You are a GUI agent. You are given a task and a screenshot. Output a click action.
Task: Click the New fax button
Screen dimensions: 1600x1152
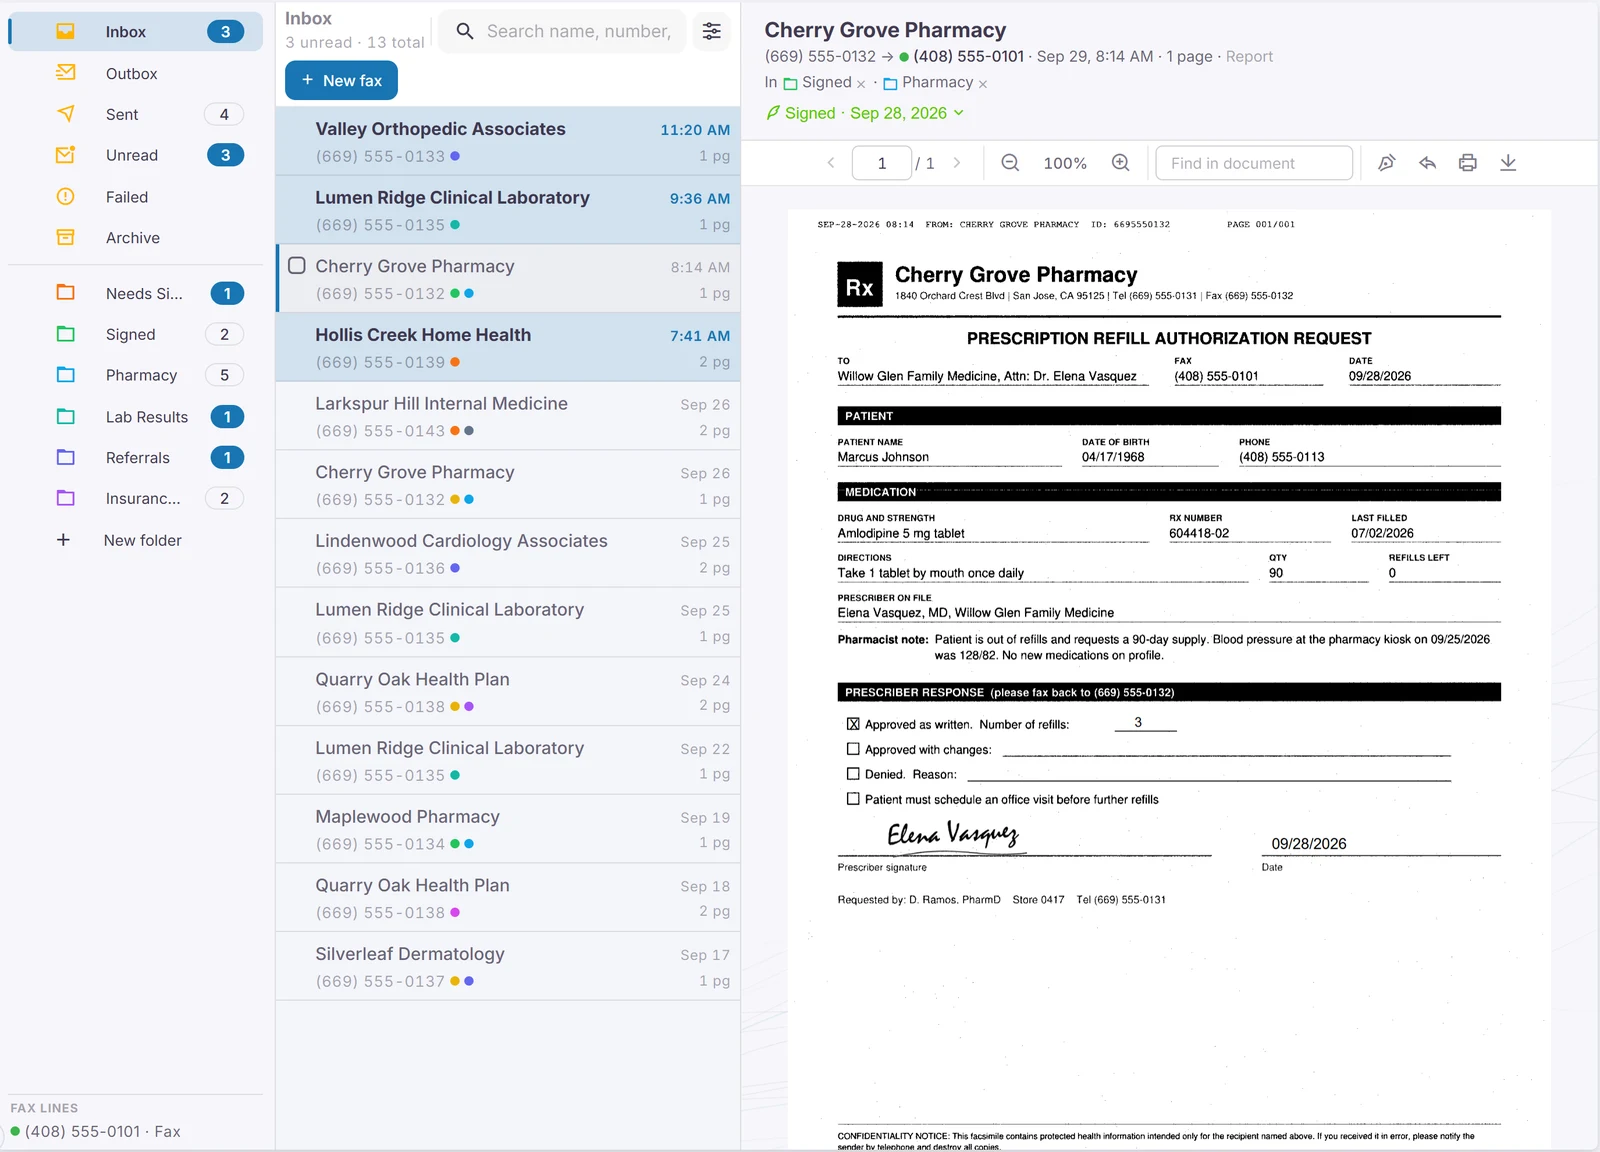pos(341,80)
